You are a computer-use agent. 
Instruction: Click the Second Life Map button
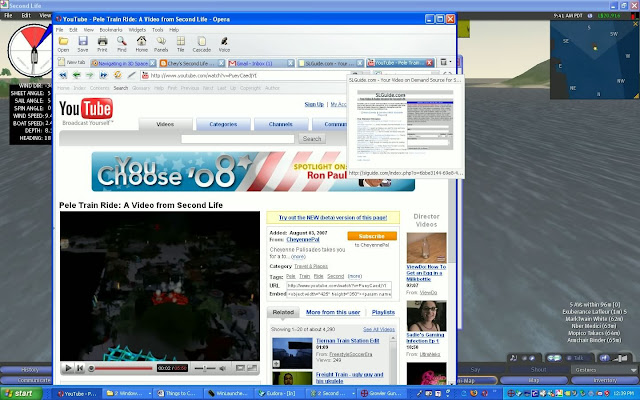pos(534,380)
